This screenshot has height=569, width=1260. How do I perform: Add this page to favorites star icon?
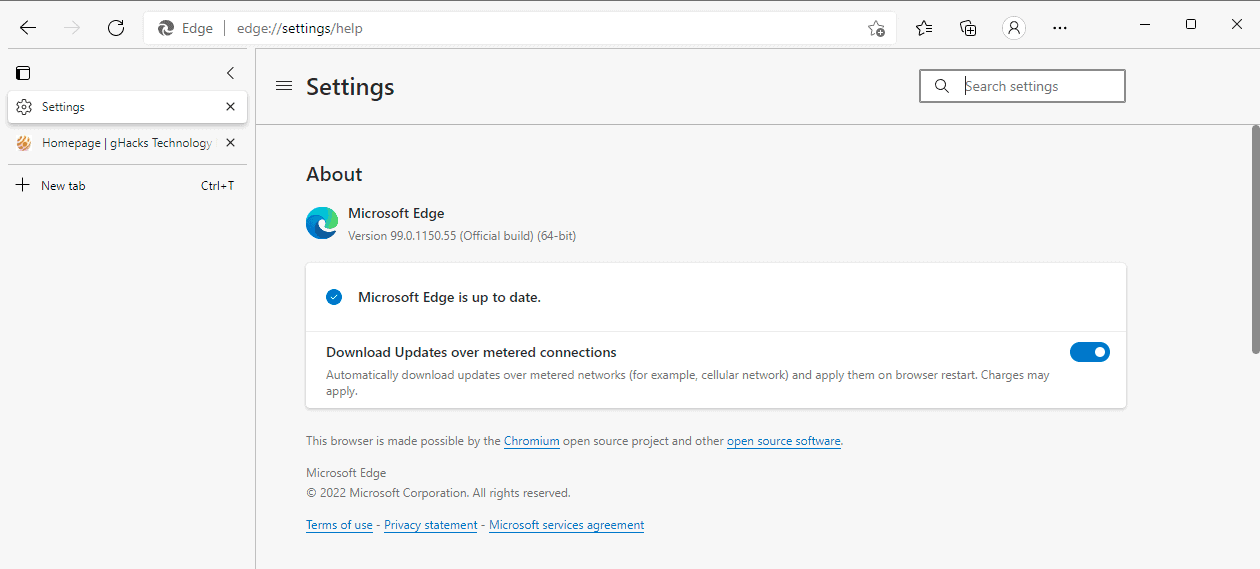[876, 28]
